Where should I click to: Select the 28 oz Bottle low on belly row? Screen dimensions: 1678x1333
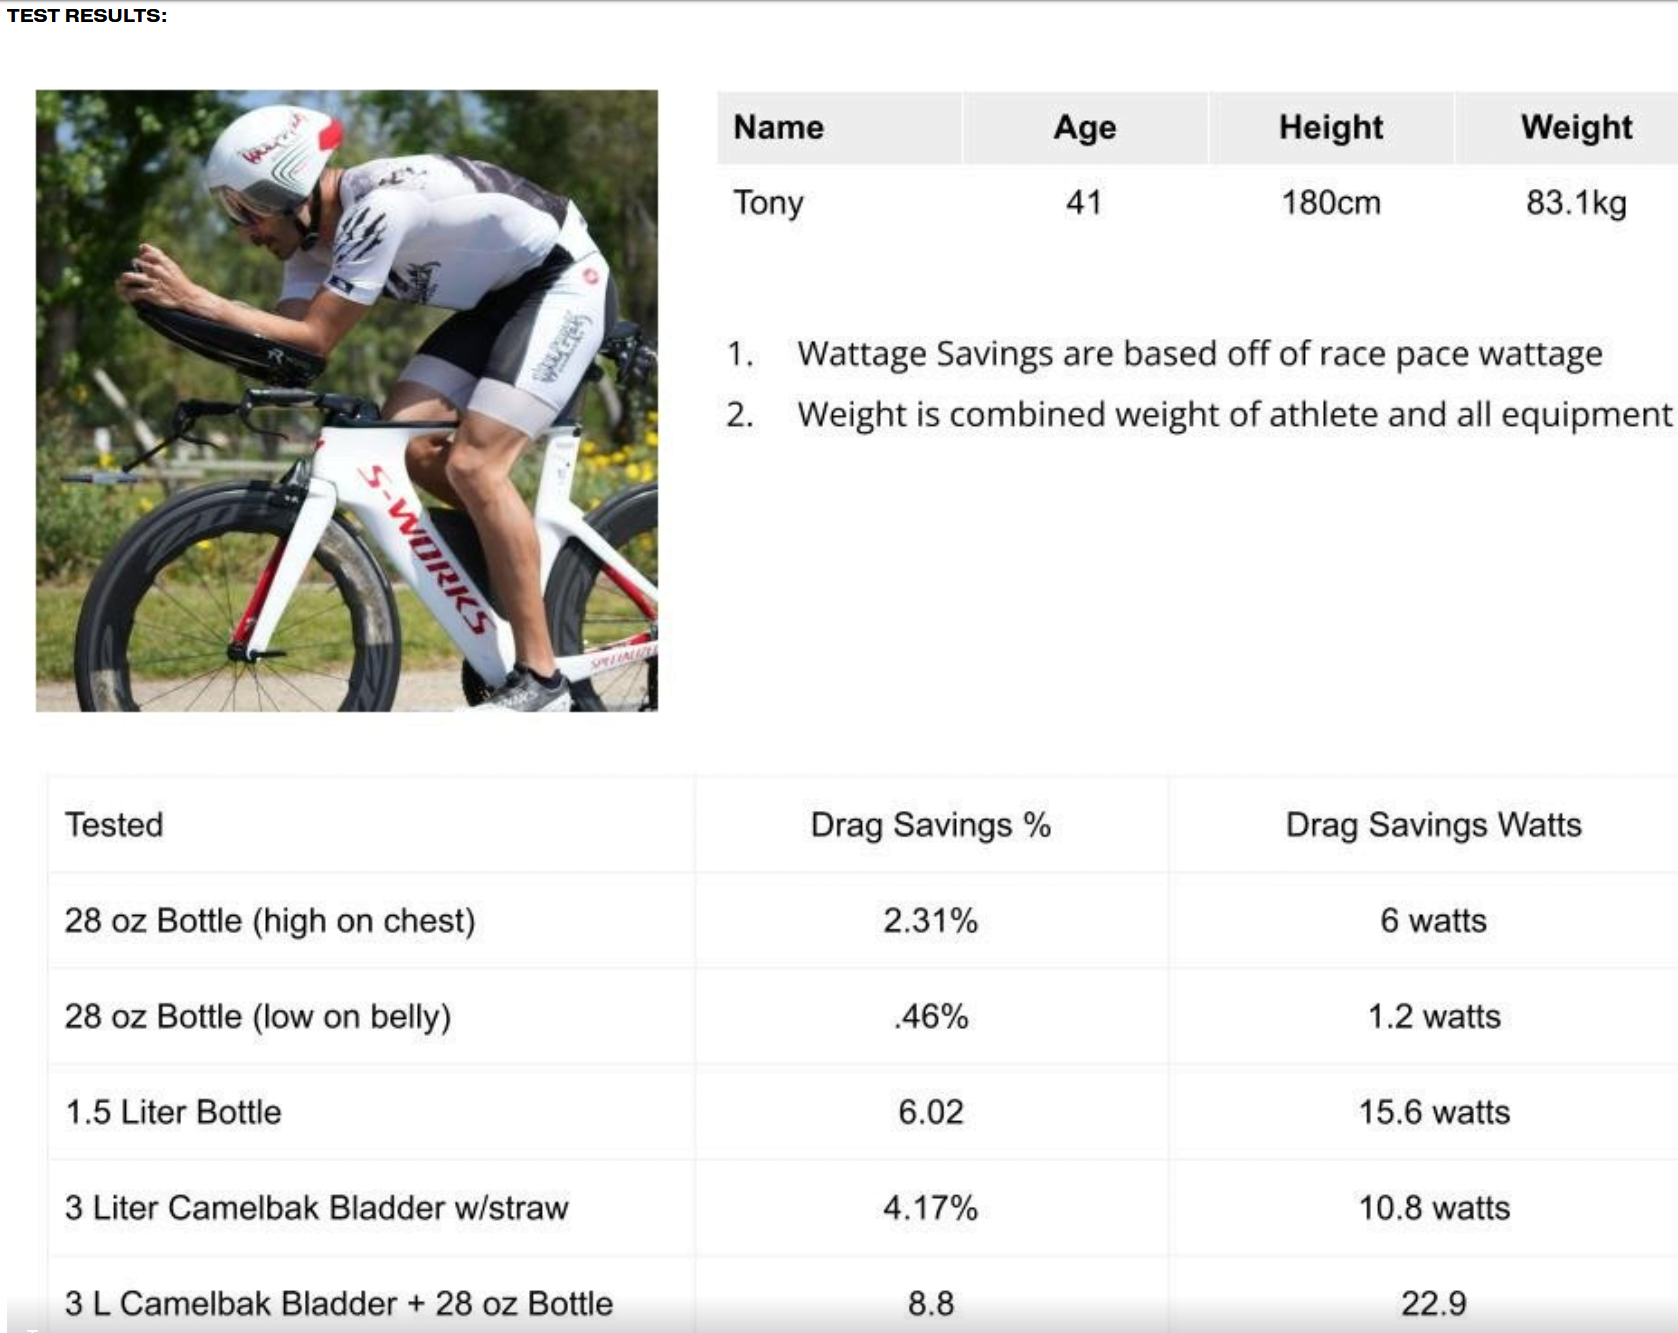862,1016
